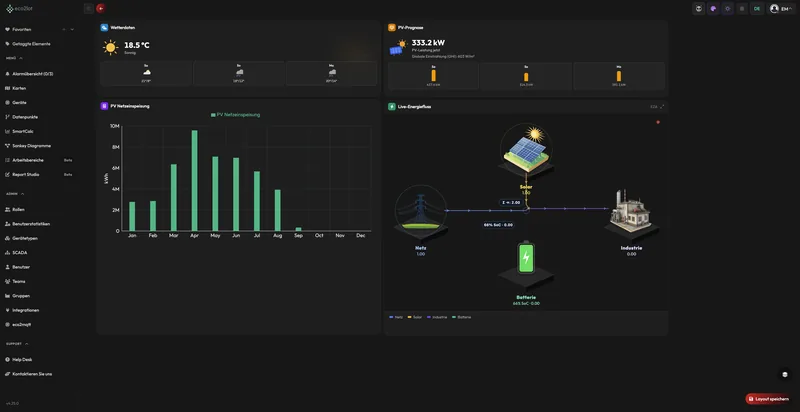Click the SCADA chart icon

7,252
